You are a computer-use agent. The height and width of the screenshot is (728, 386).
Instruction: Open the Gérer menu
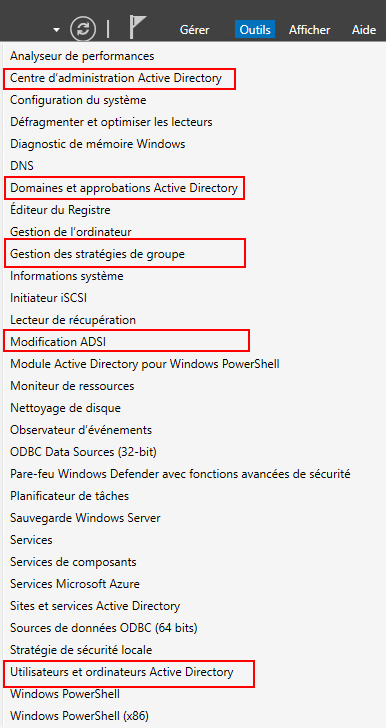click(194, 30)
